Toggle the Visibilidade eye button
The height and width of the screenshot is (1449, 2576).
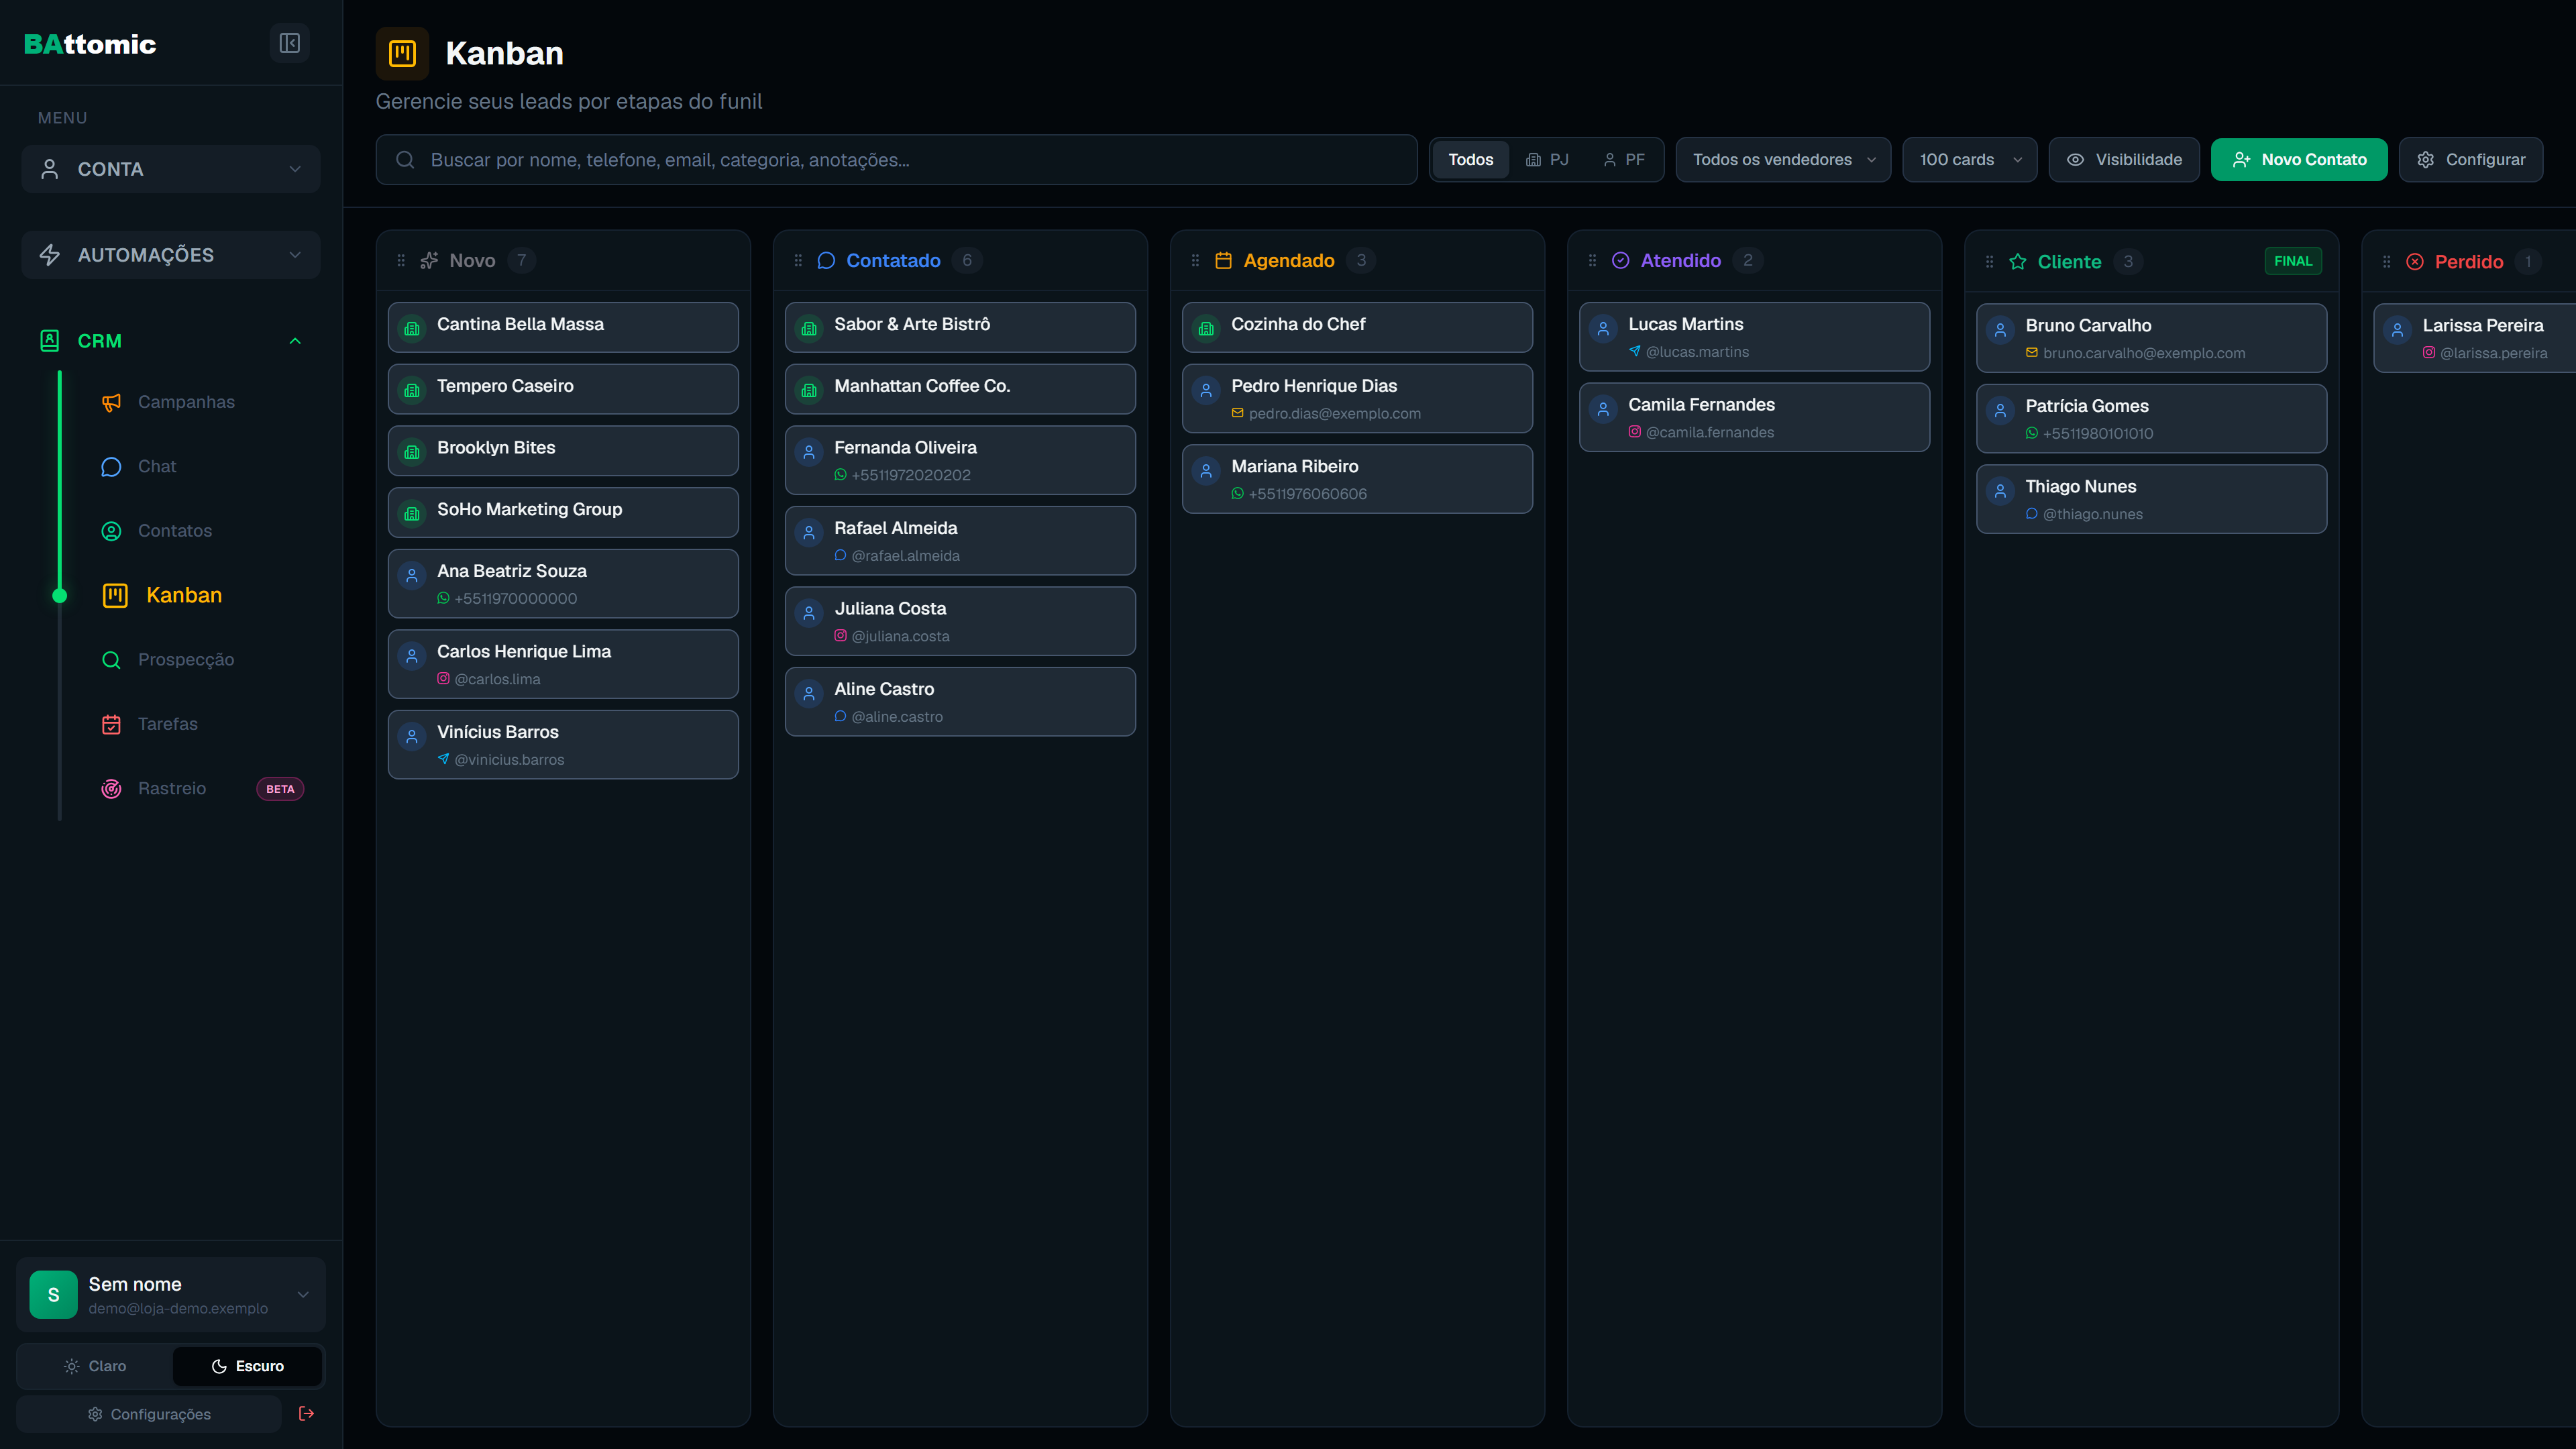(x=2124, y=160)
